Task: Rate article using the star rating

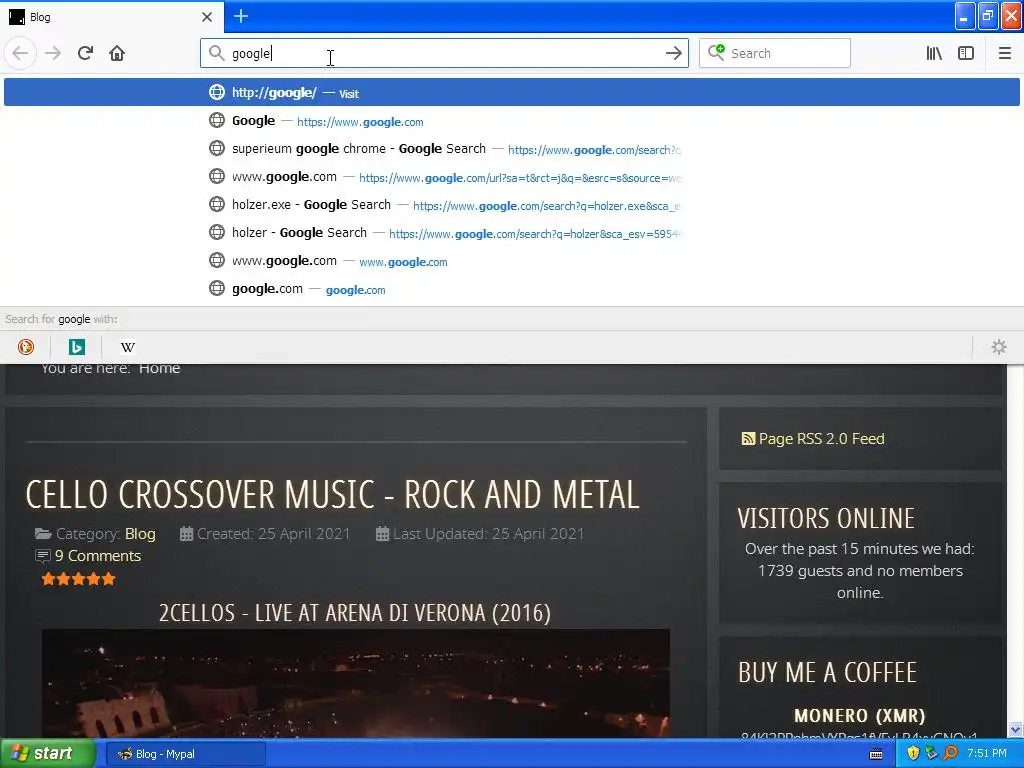Action: (78, 579)
